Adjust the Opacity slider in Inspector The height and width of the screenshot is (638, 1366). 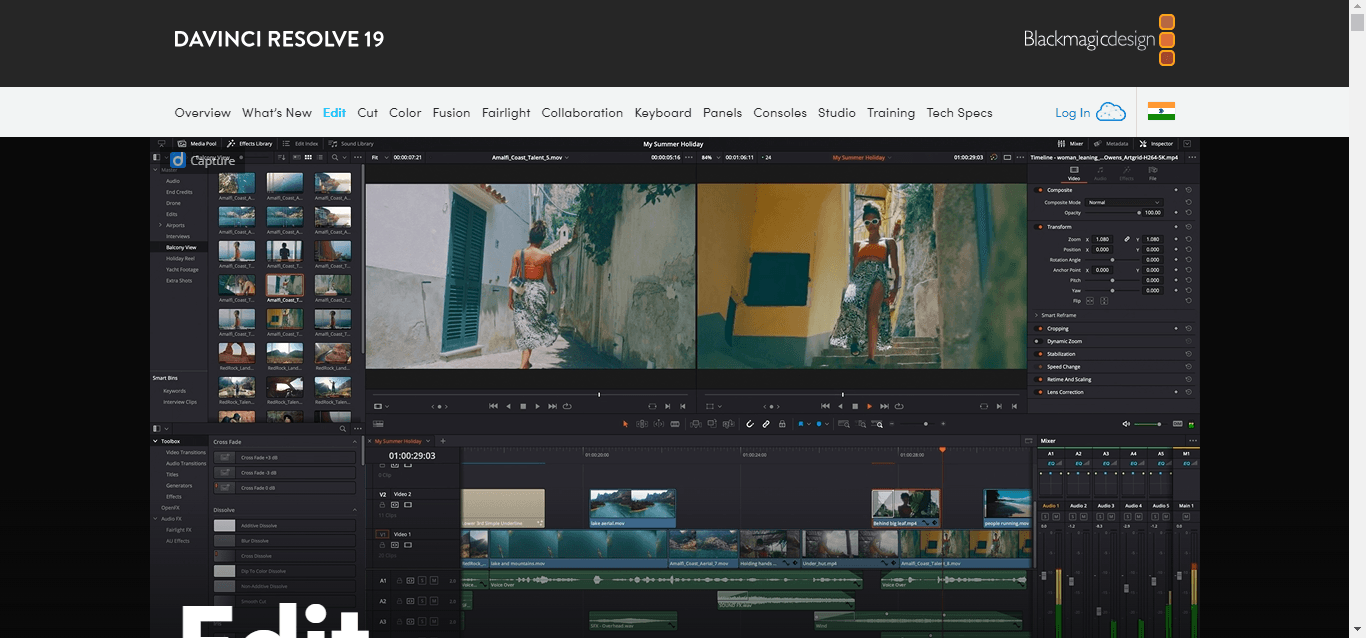(1111, 213)
